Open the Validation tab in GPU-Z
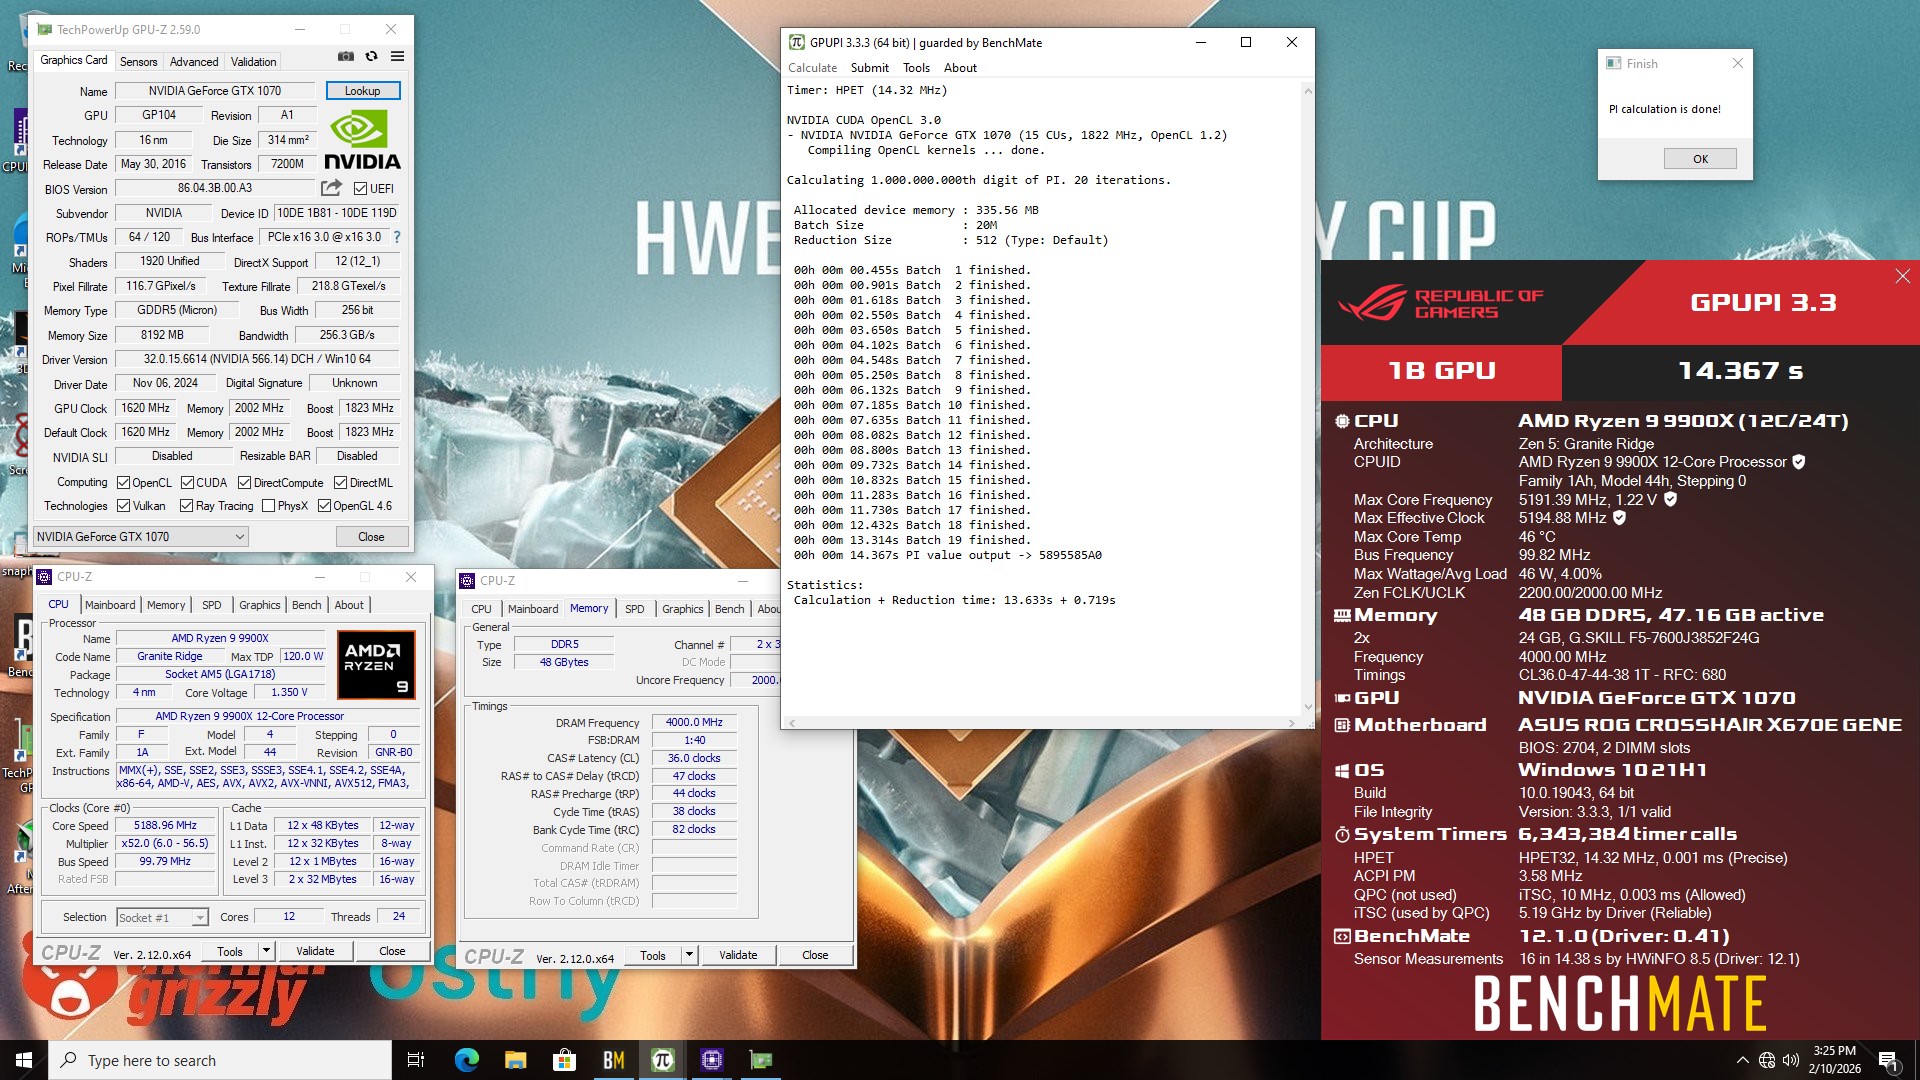 point(253,61)
